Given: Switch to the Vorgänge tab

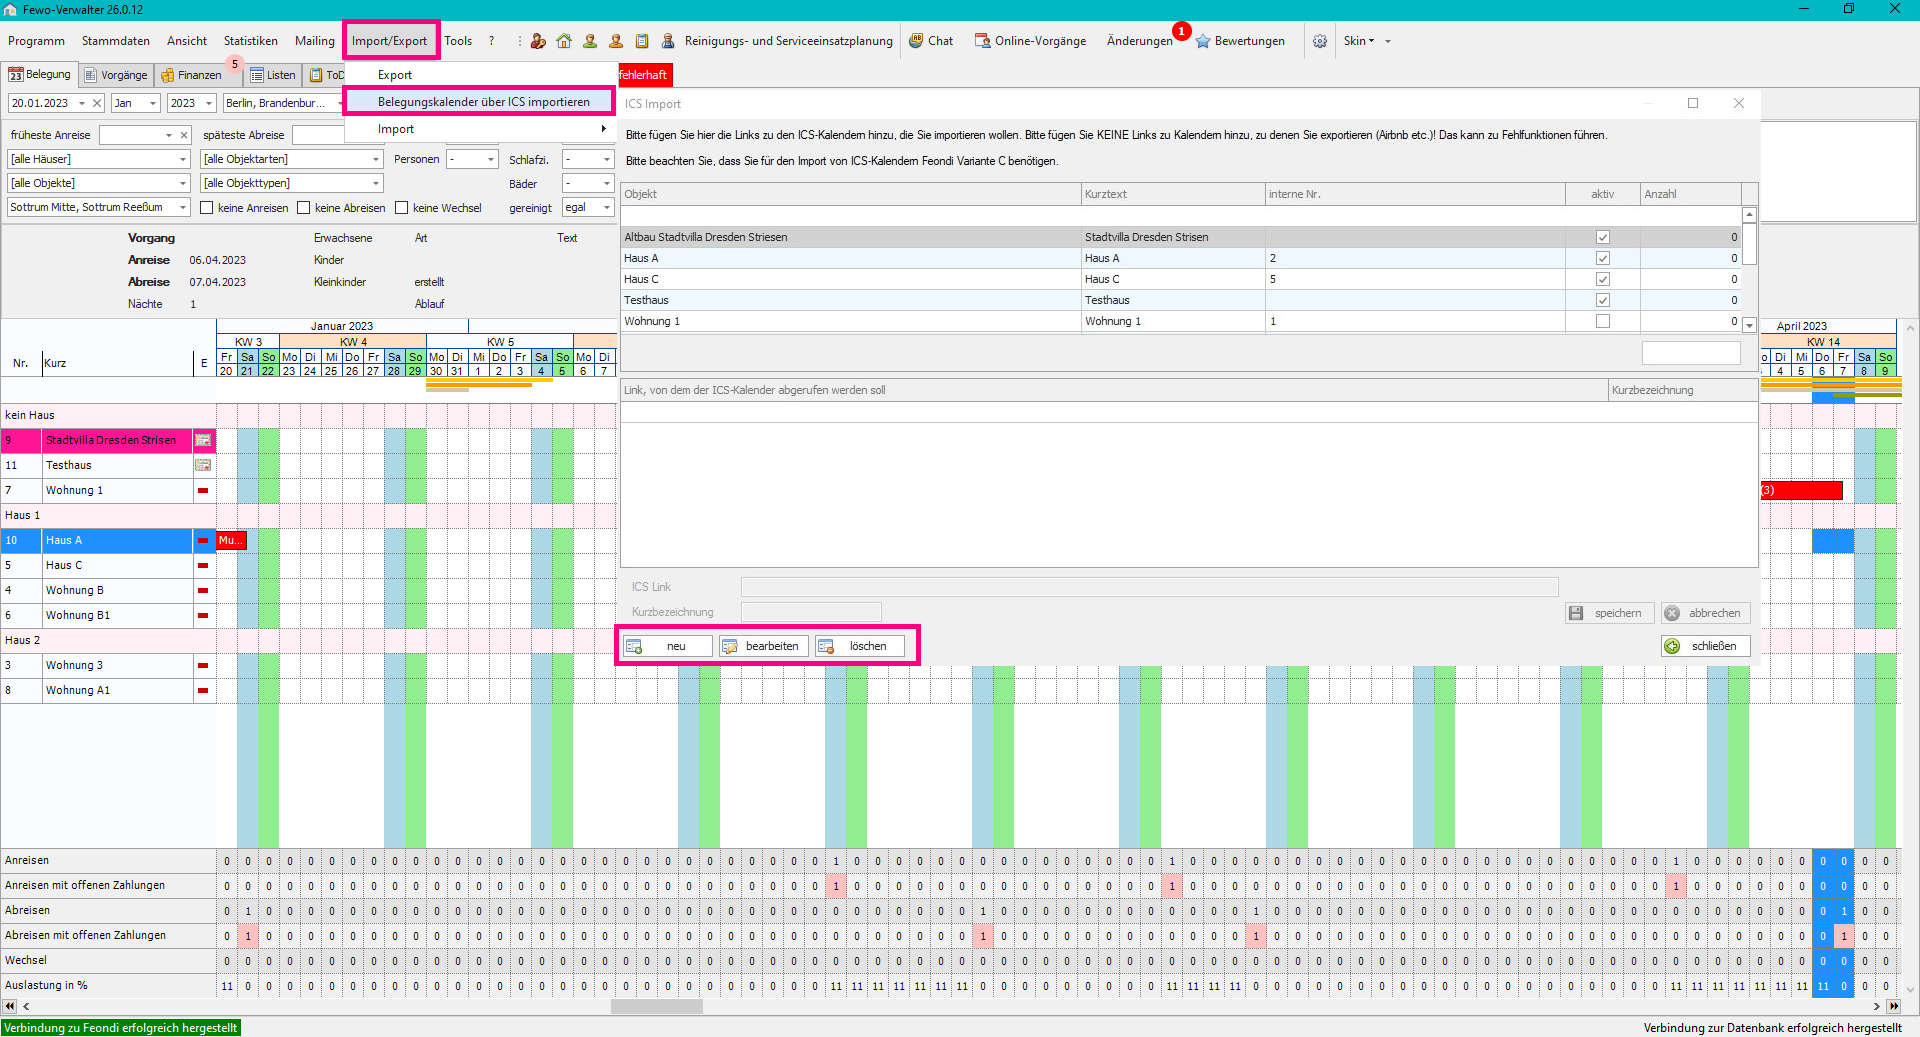Looking at the screenshot, I should [x=117, y=75].
